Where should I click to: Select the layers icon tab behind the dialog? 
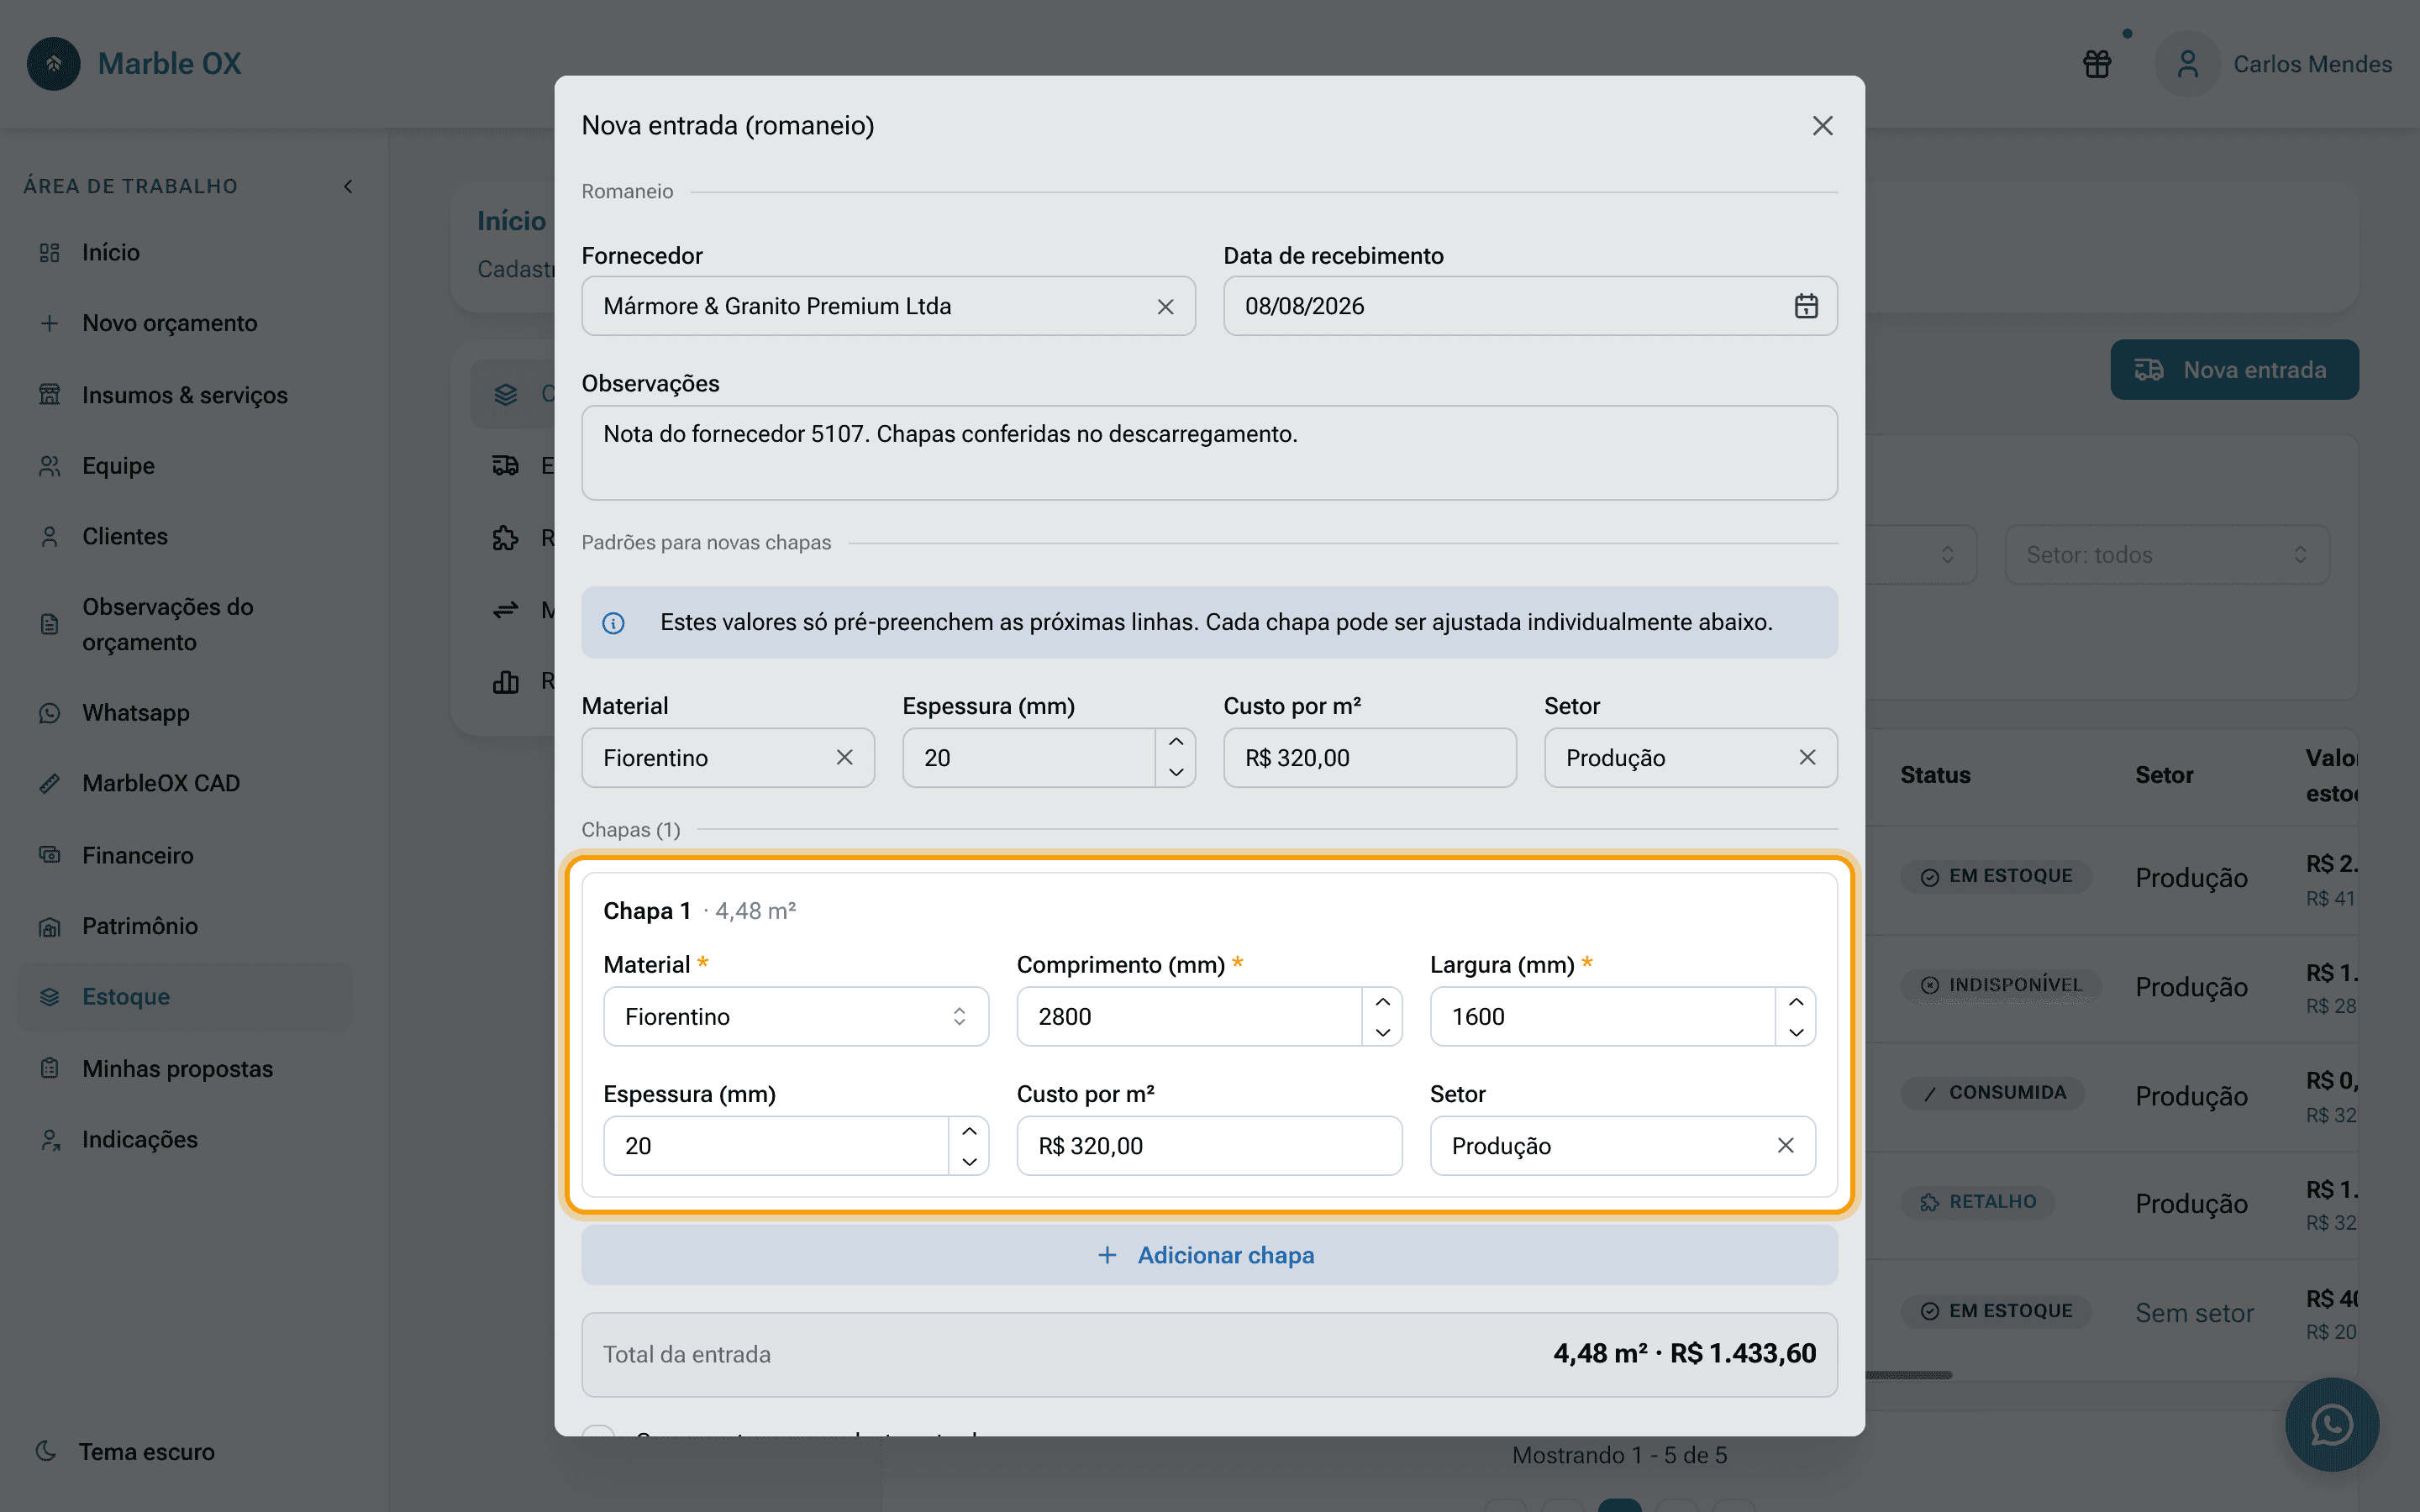pyautogui.click(x=506, y=394)
